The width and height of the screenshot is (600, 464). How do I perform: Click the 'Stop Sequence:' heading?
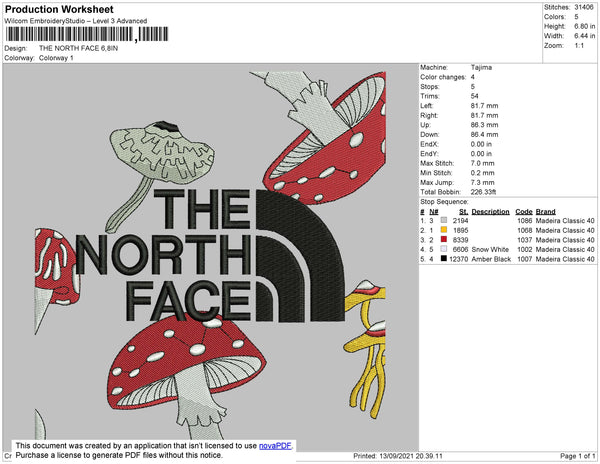(x=444, y=202)
